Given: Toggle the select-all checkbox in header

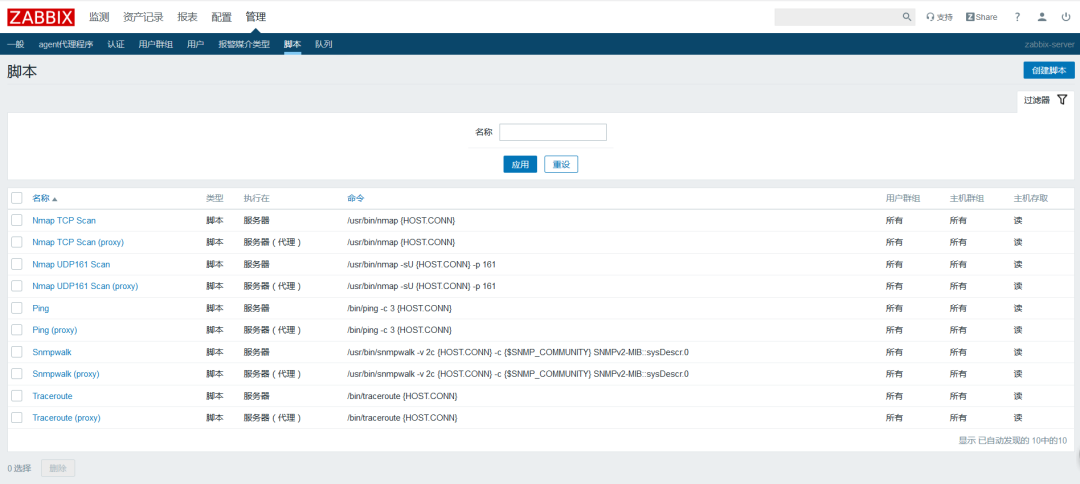Looking at the screenshot, I should [17, 198].
